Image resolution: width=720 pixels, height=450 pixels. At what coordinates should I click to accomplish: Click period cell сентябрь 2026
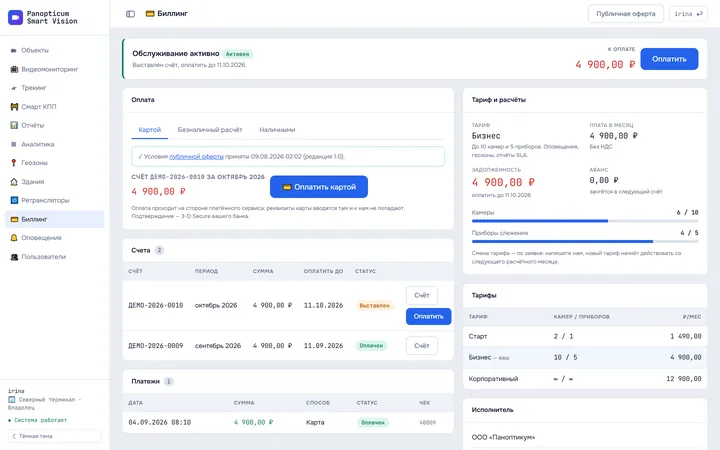(218, 346)
